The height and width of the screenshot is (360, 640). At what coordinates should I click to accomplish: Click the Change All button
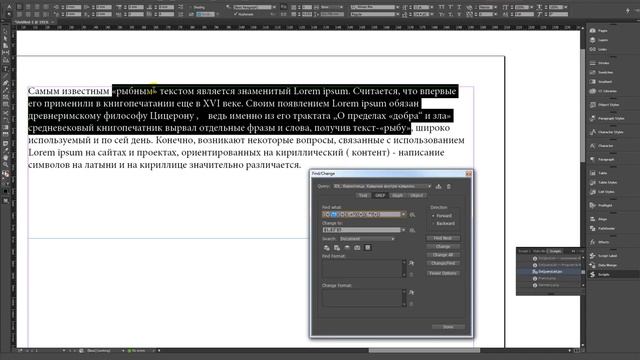(443, 255)
